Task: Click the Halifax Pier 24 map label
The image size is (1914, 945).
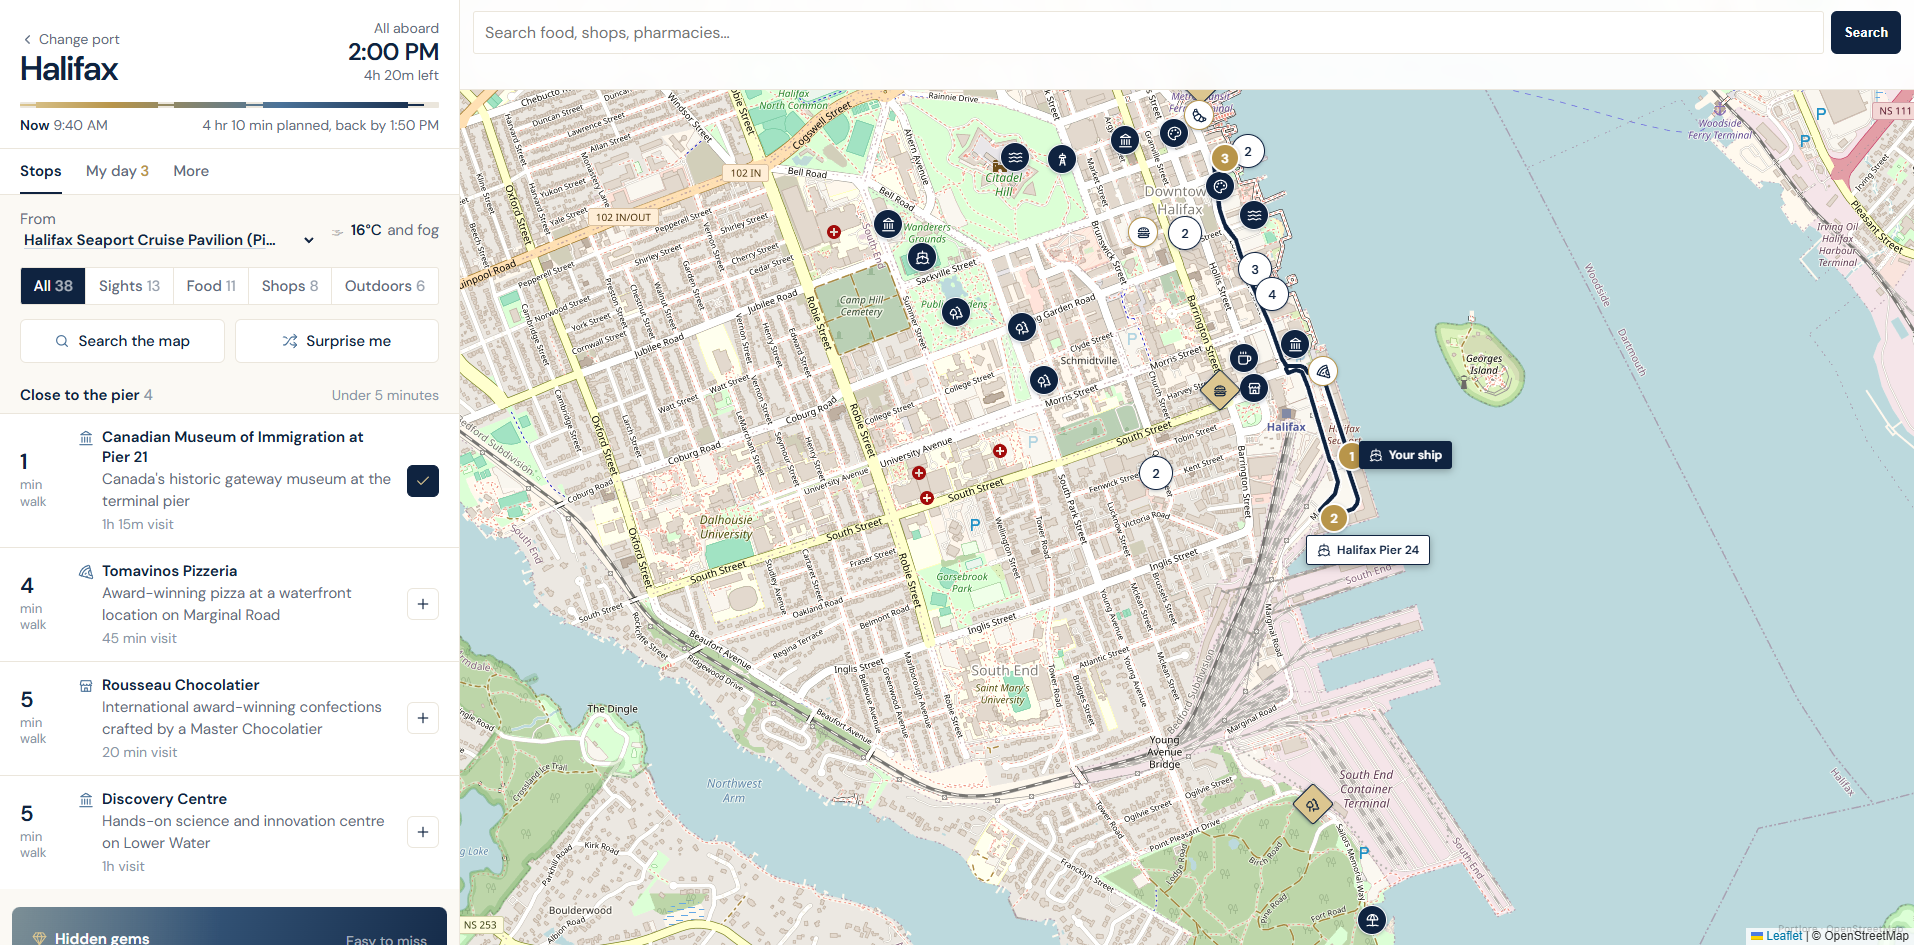Action: (1368, 550)
